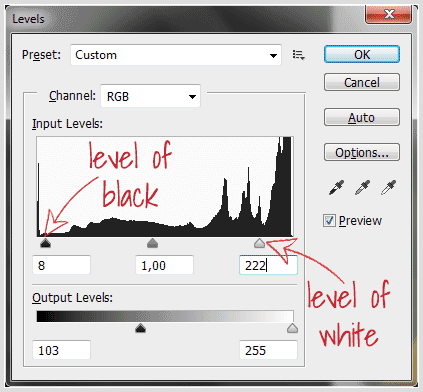423x392 pixels.
Task: Focus the output field showing 255
Action: click(x=268, y=350)
